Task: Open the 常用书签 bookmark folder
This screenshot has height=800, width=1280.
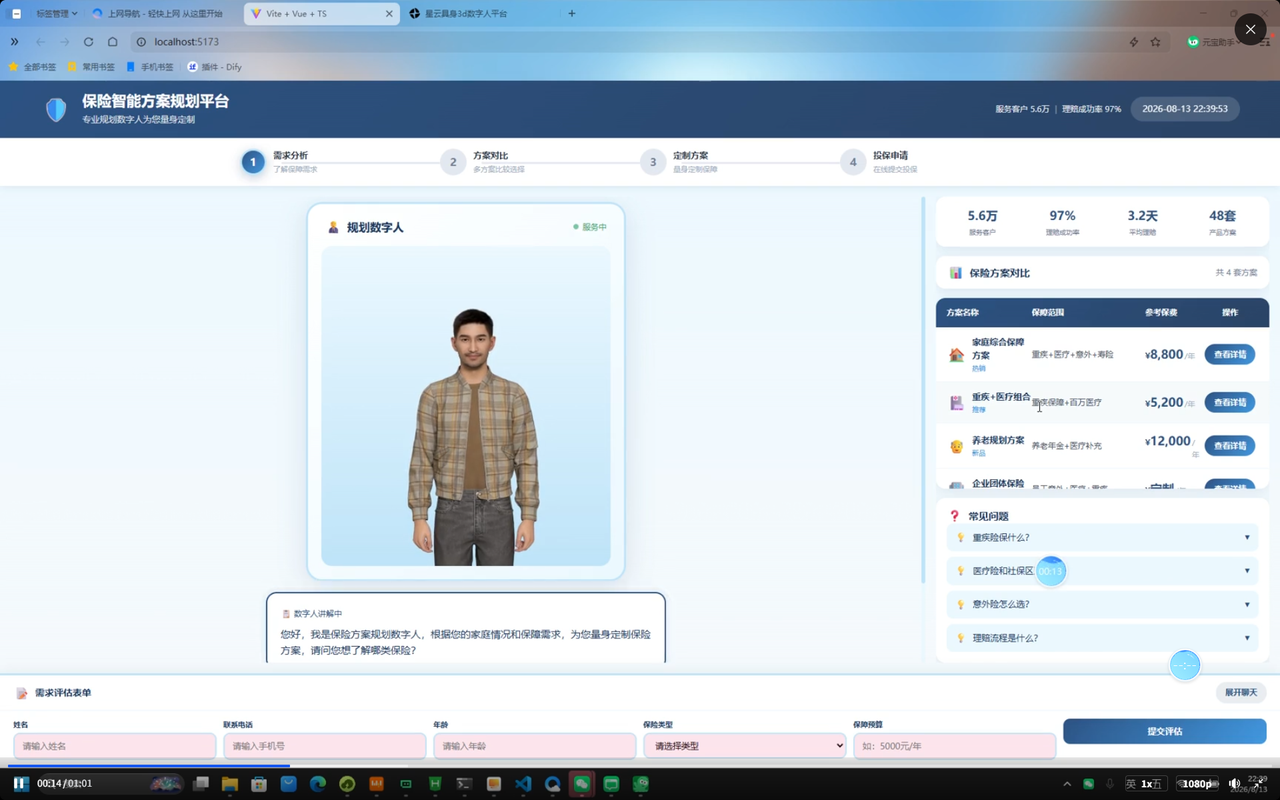Action: pyautogui.click(x=91, y=67)
